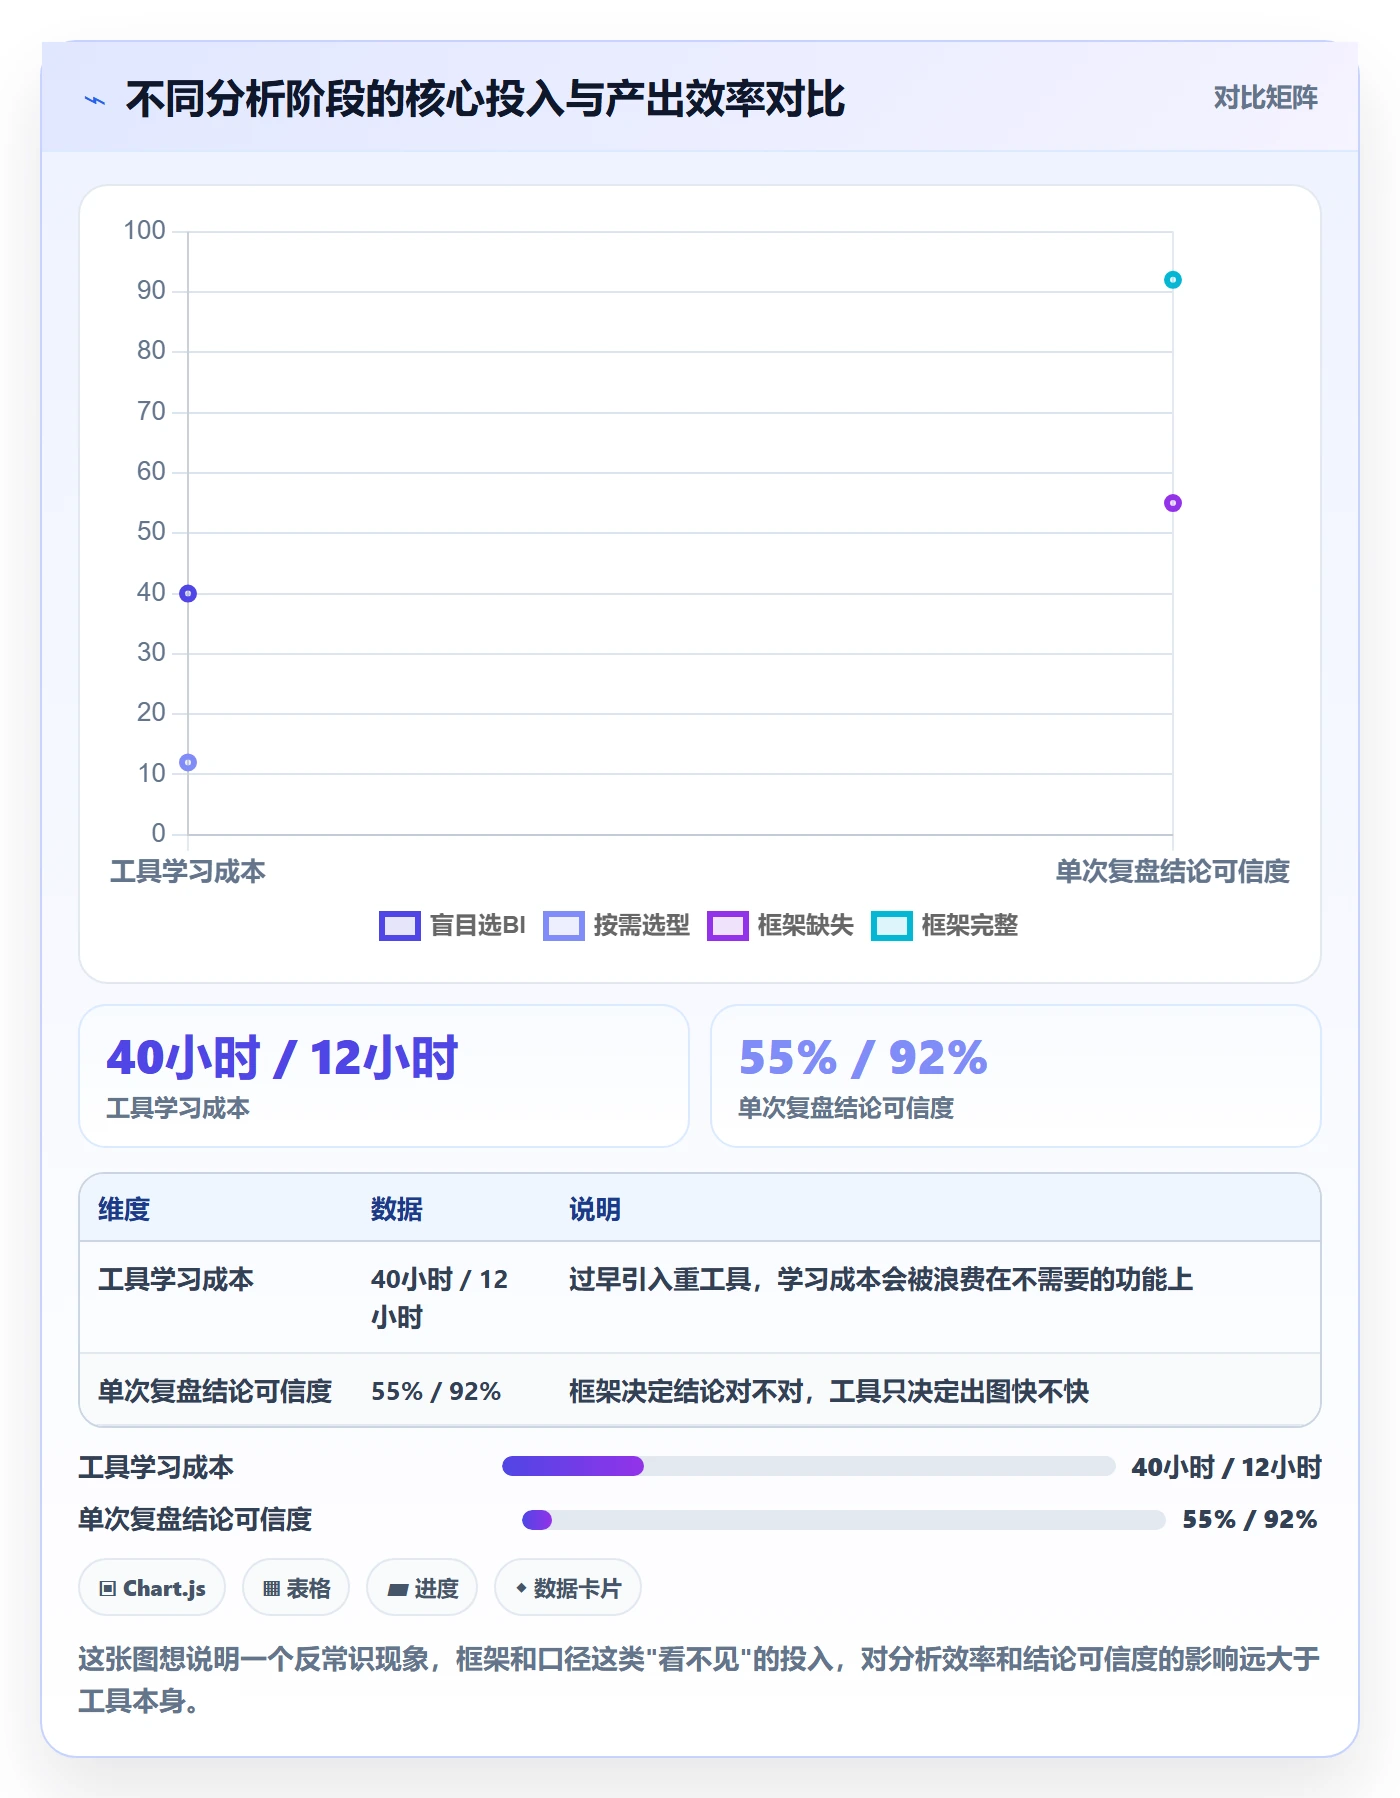
Task: Click the 对比矩阵 label in the header
Action: click(1265, 97)
